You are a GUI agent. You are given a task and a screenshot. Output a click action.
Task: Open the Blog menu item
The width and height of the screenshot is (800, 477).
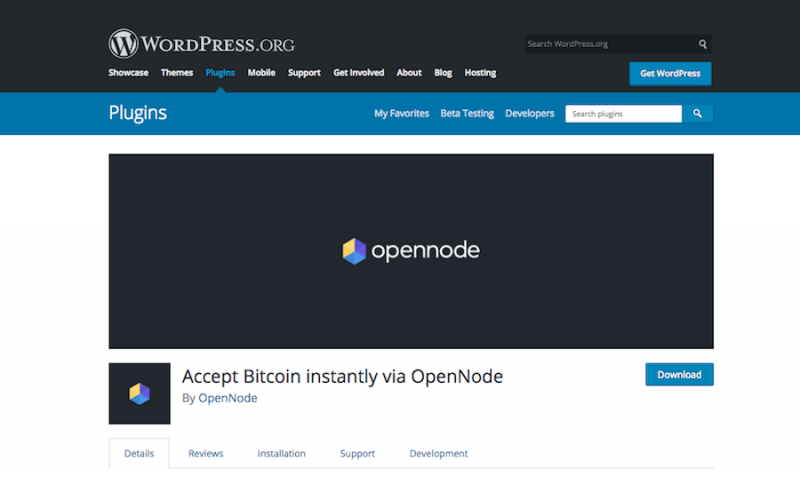coord(443,72)
